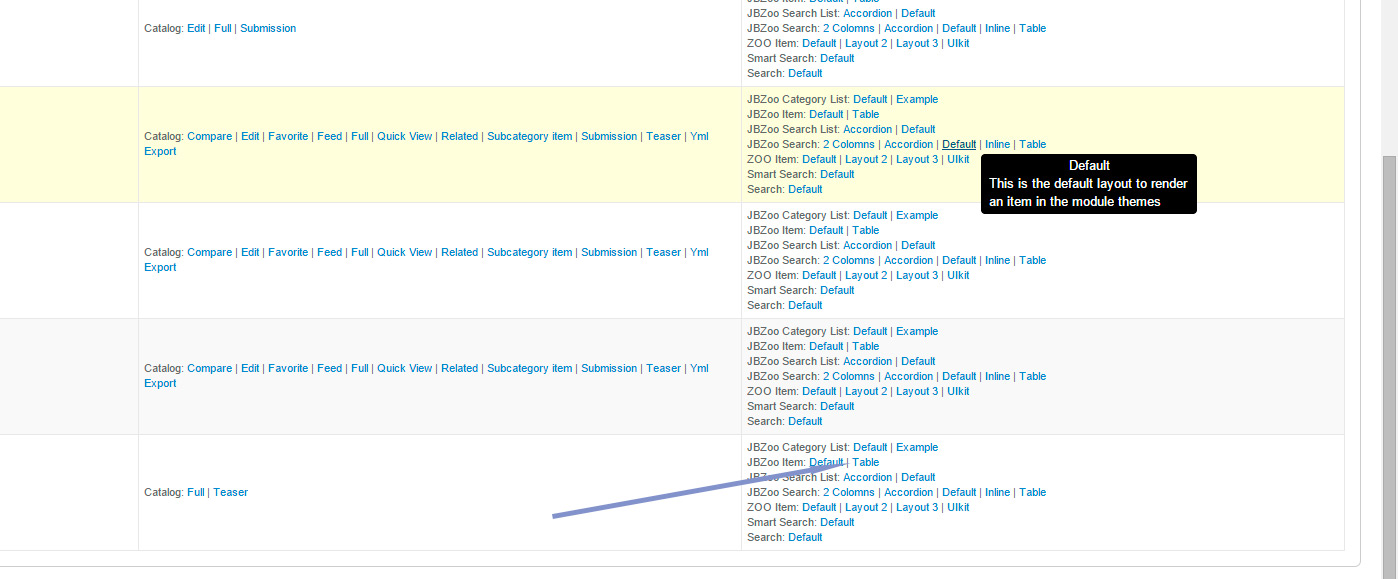Open JBZoo Search Inline in yellow highlighted row

tap(997, 144)
